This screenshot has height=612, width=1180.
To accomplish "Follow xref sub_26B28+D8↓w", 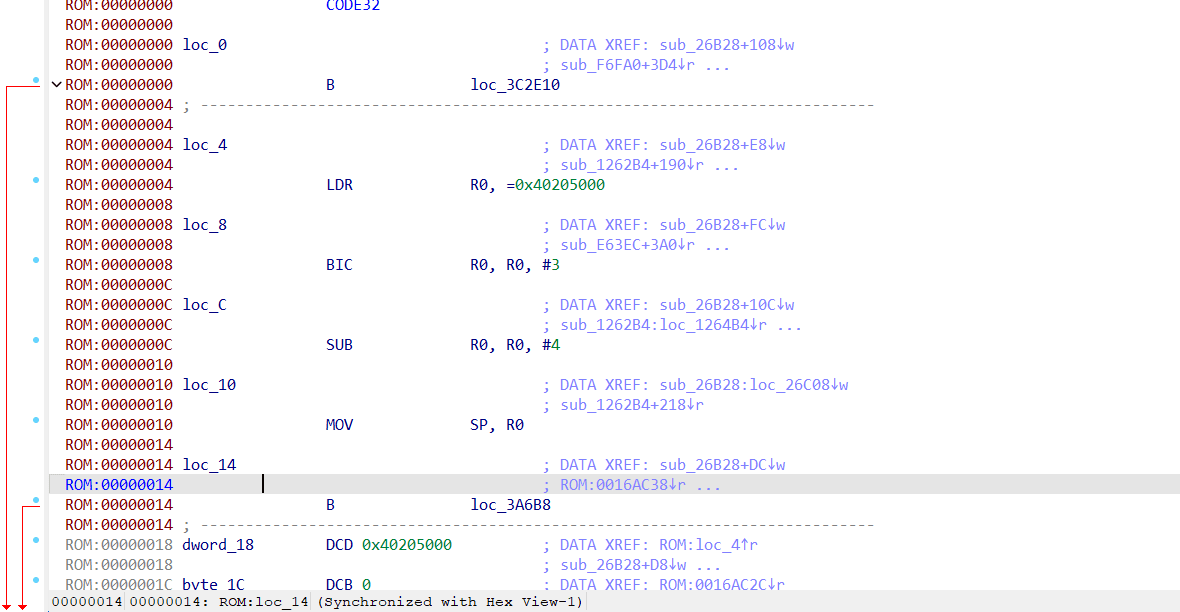I will pos(623,565).
